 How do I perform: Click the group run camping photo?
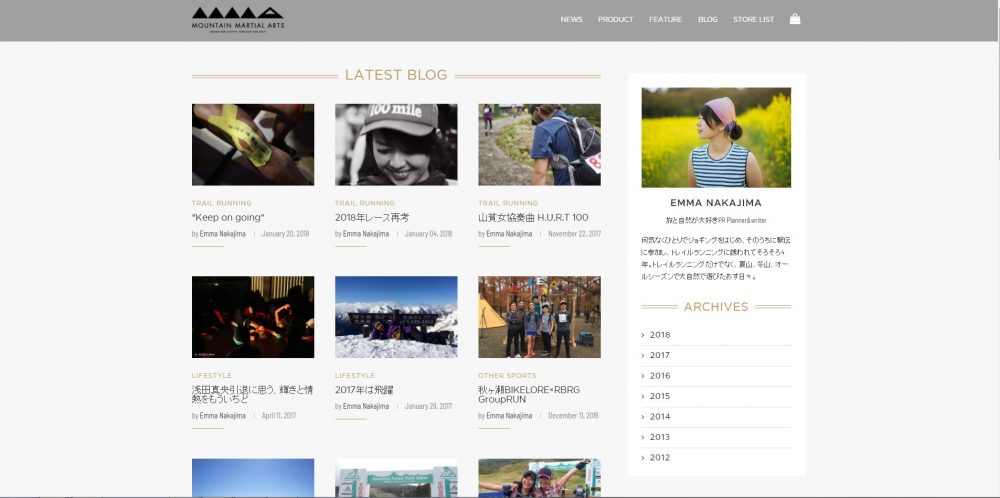[x=539, y=317]
